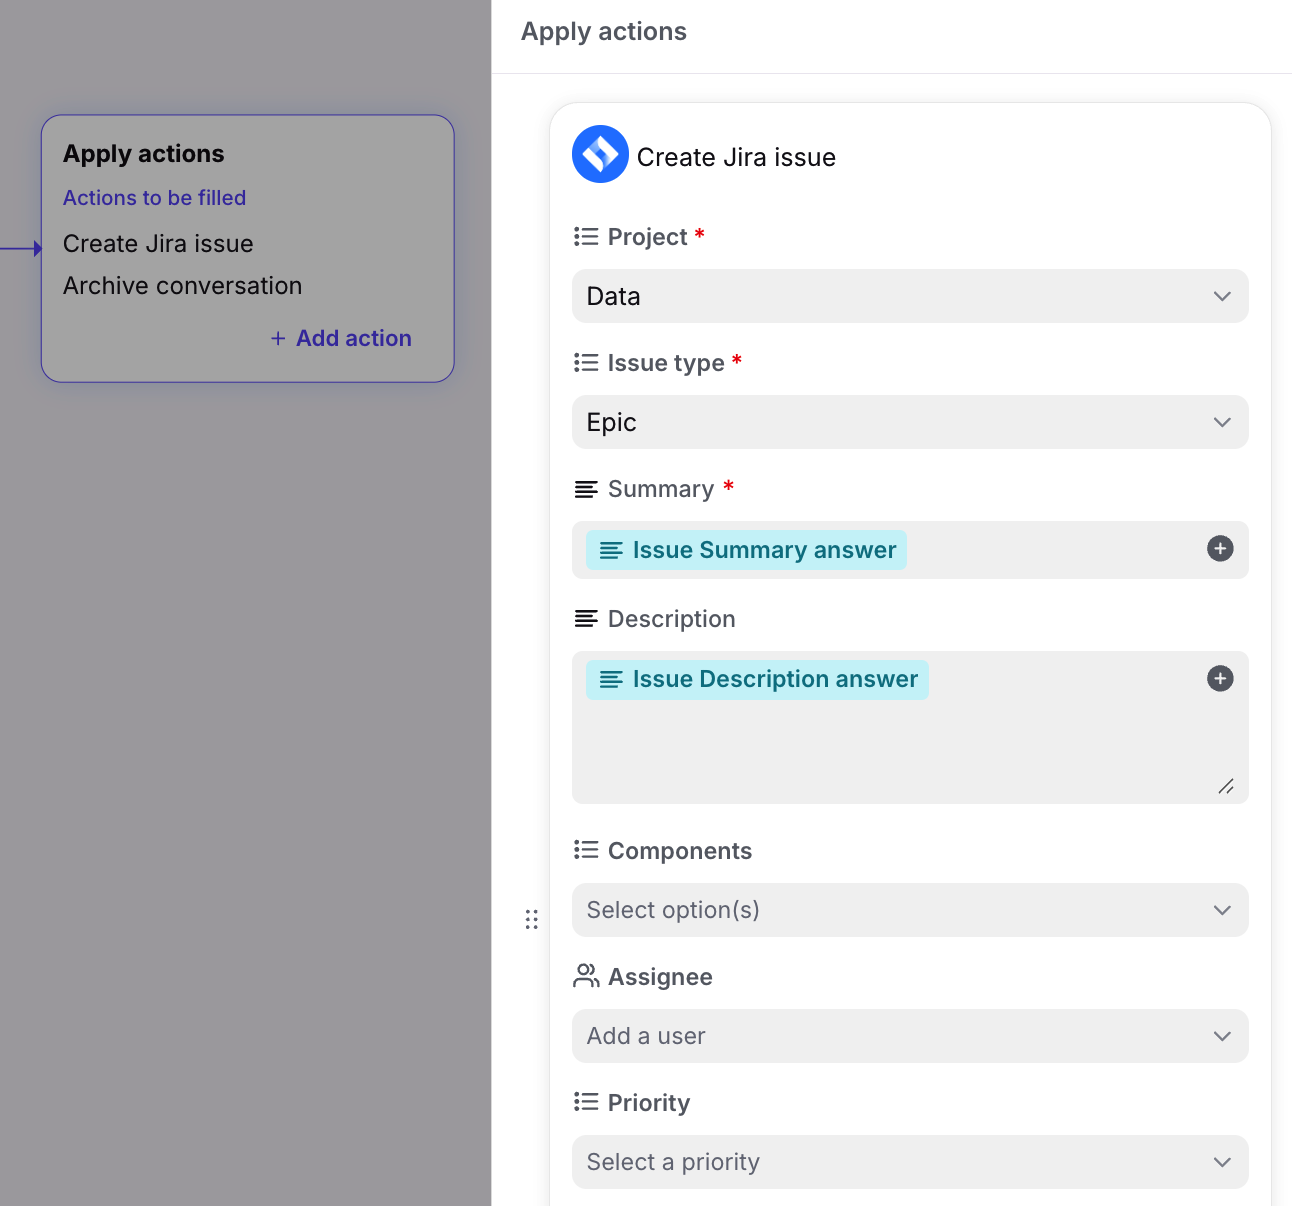Click the Assignee field label
Screen dimensions: 1292x1206
click(660, 977)
